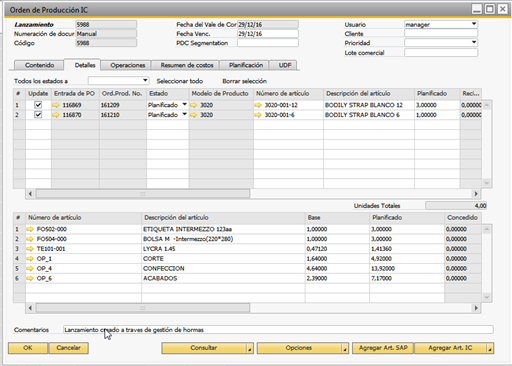512x366 pixels.
Task: Open link arrow for PO entry 116869
Action: click(56, 105)
